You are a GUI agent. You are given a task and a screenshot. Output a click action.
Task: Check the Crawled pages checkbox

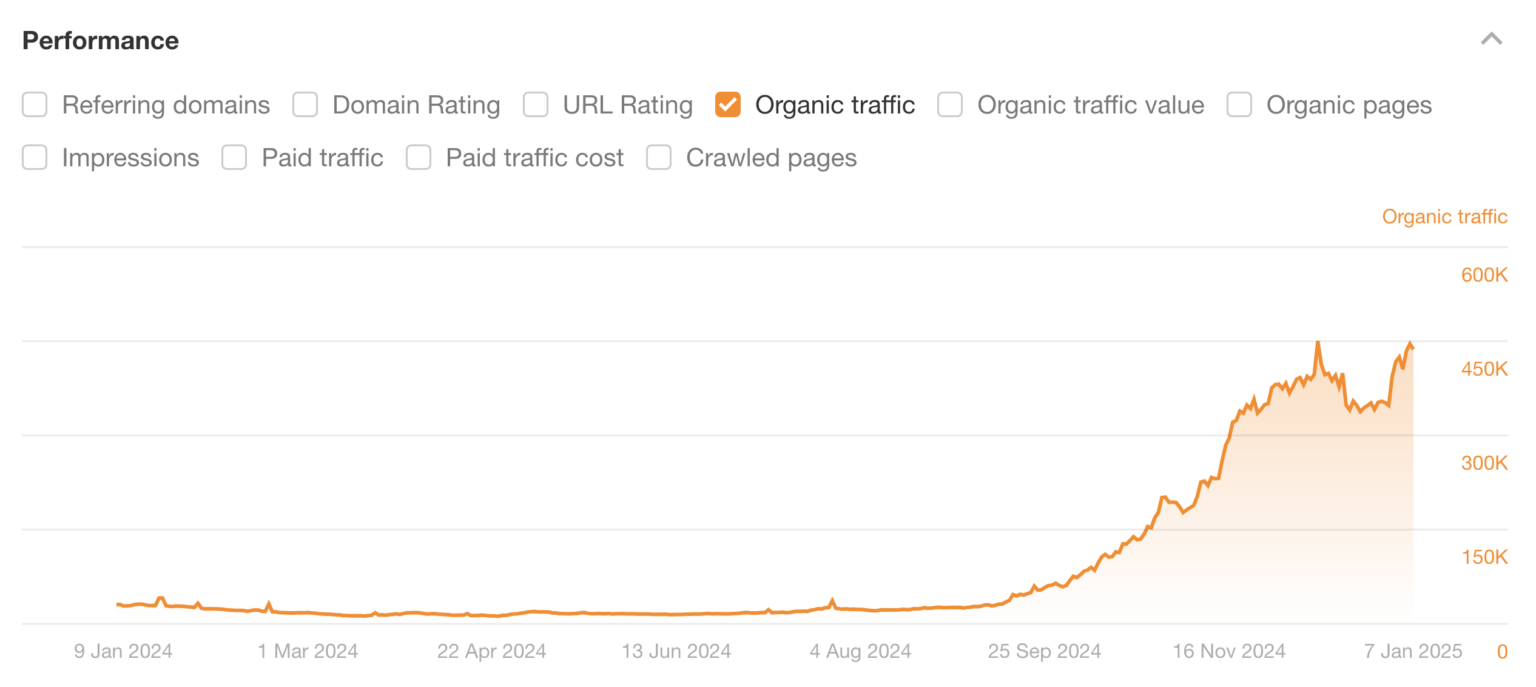coord(659,158)
